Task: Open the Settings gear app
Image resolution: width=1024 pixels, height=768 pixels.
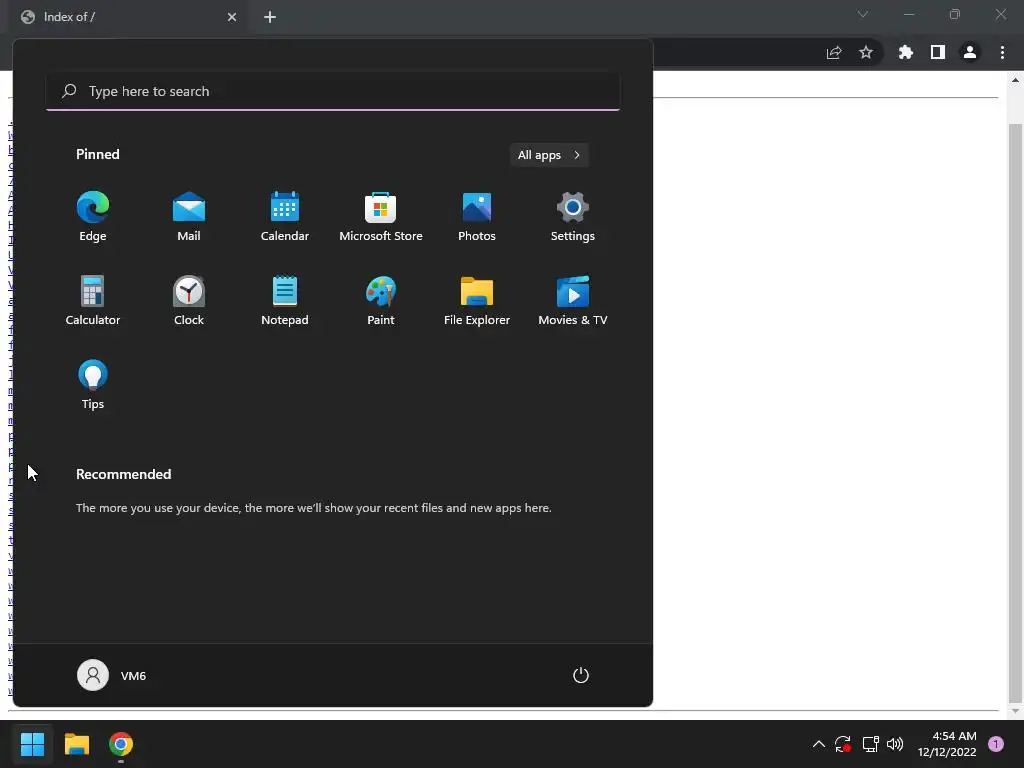Action: pyautogui.click(x=573, y=217)
